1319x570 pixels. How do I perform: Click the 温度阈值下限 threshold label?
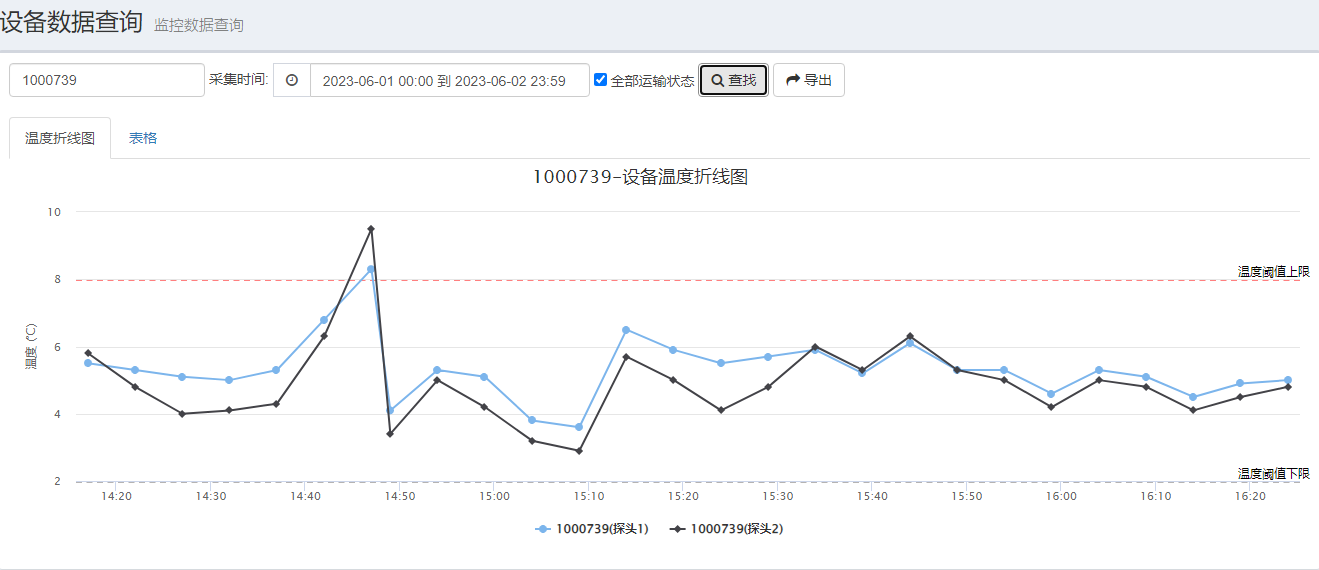(x=1273, y=473)
